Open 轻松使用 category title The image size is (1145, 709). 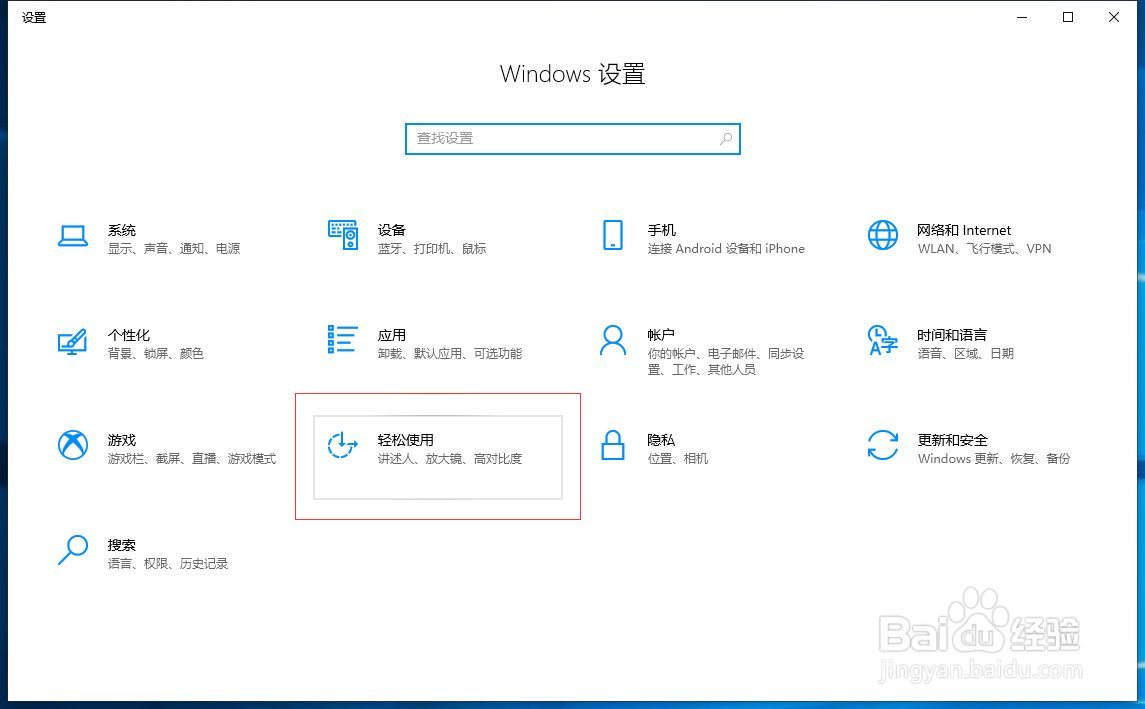click(x=405, y=440)
